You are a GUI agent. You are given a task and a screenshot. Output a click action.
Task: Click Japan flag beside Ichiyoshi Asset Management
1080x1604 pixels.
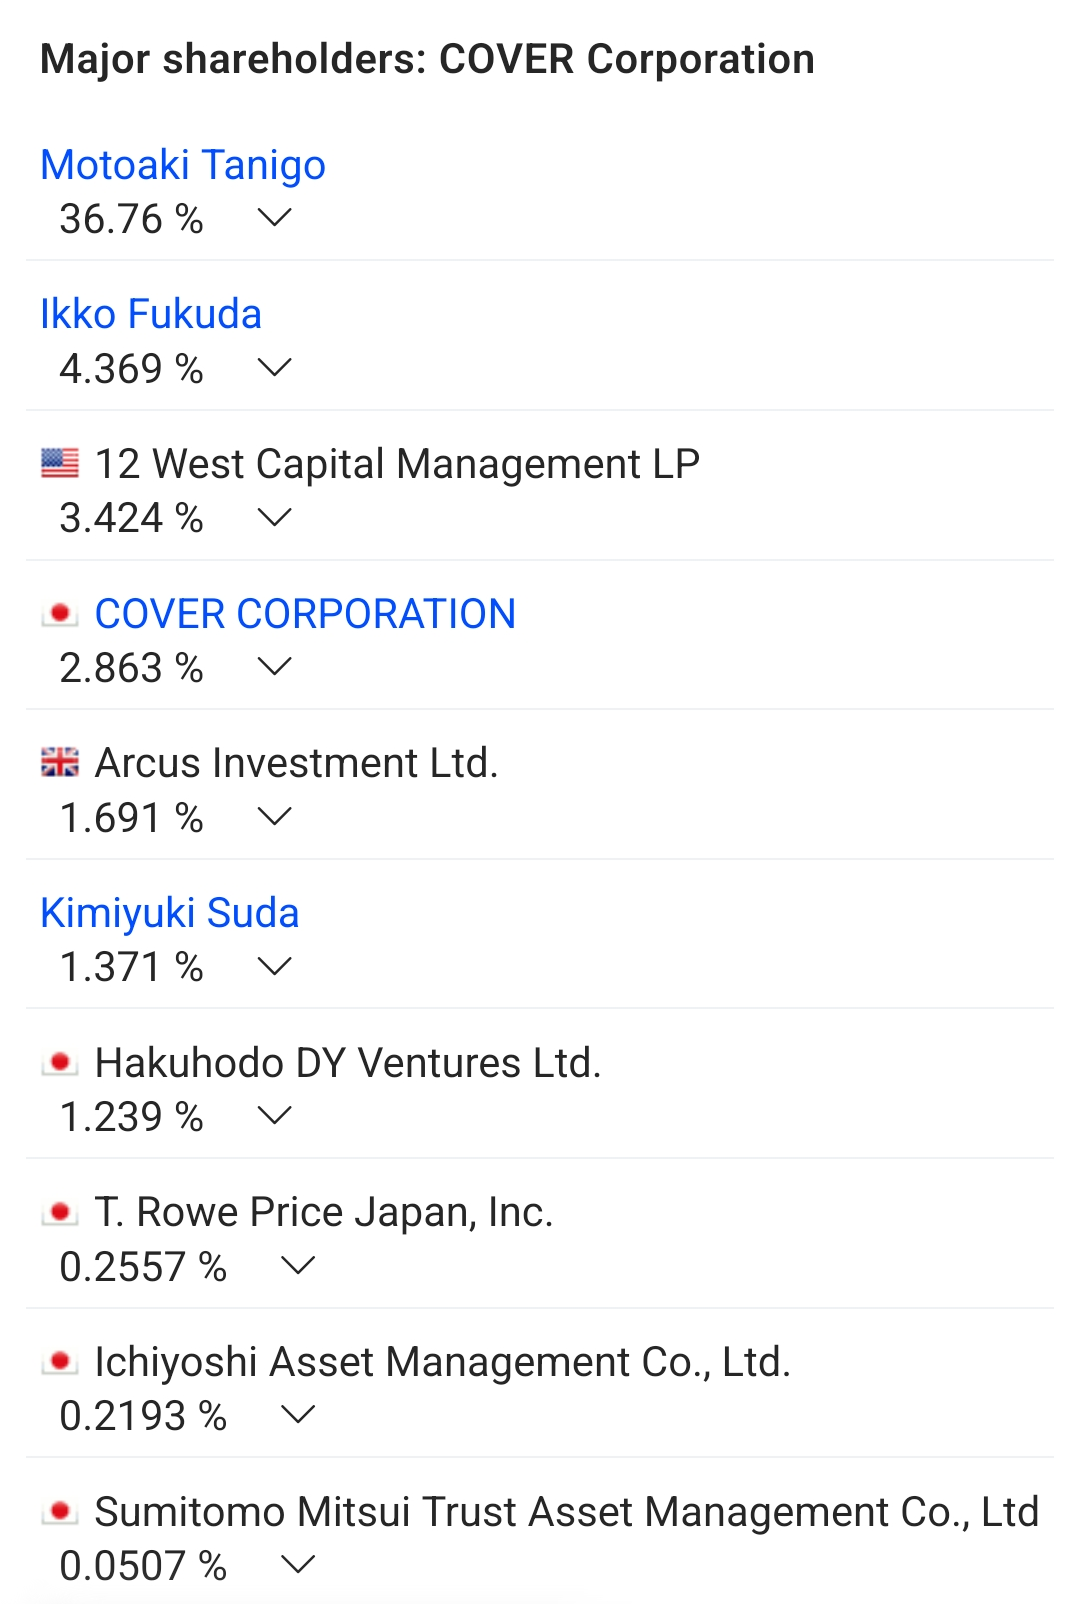click(x=60, y=1361)
